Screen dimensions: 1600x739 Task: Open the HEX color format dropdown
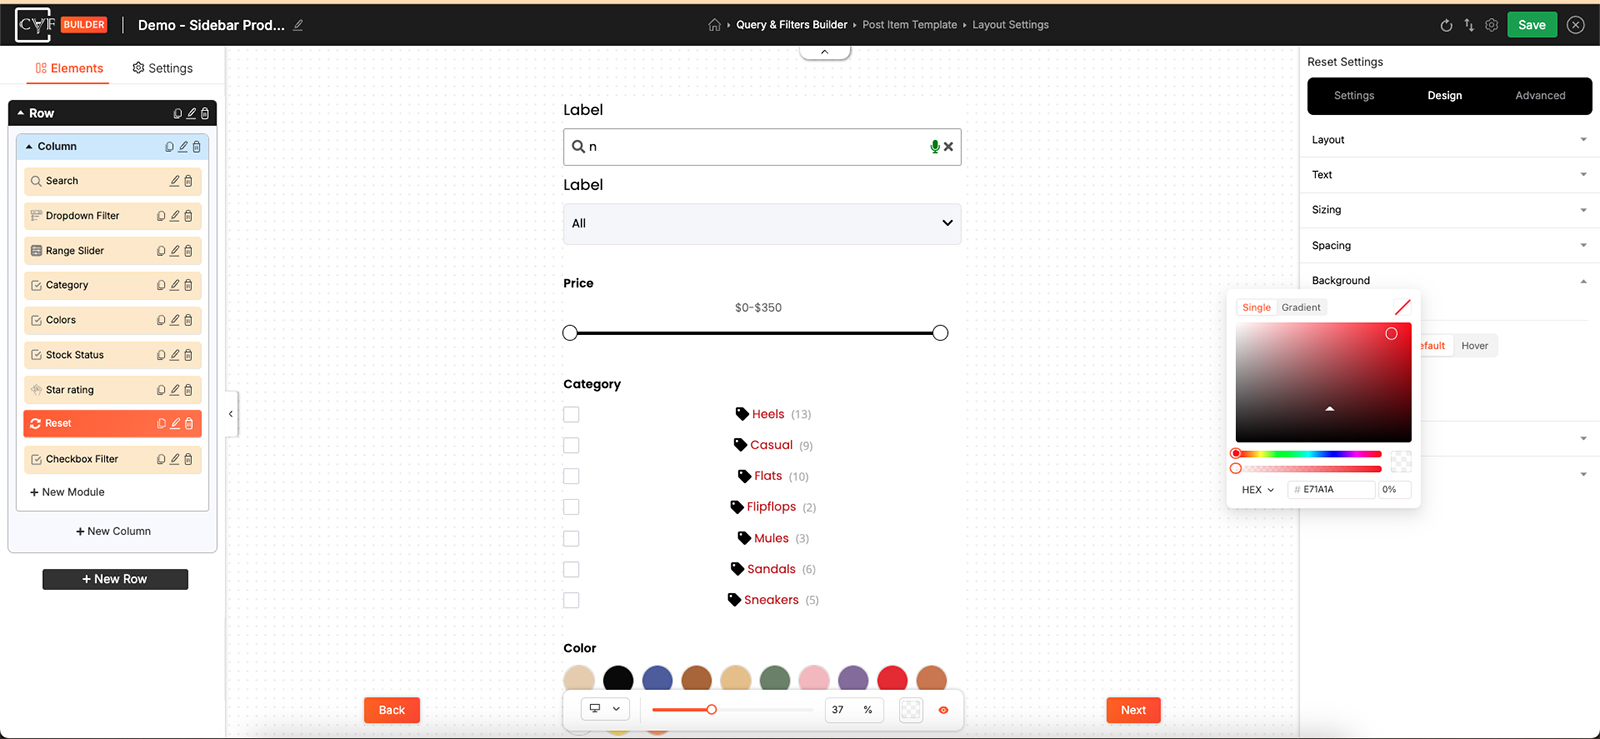(1258, 490)
